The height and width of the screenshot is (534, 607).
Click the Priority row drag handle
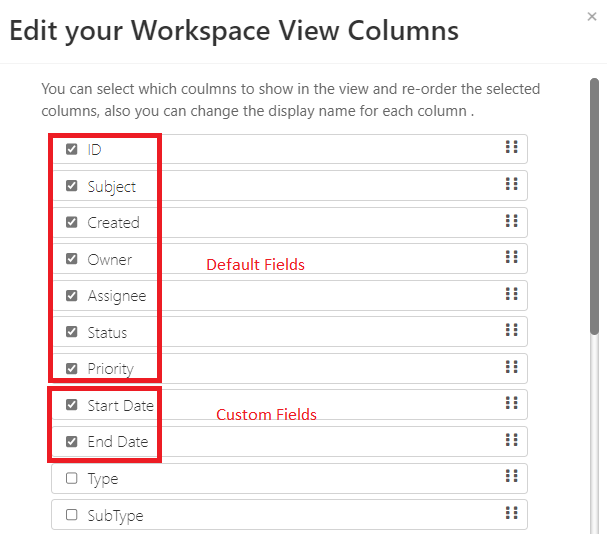[x=511, y=367]
